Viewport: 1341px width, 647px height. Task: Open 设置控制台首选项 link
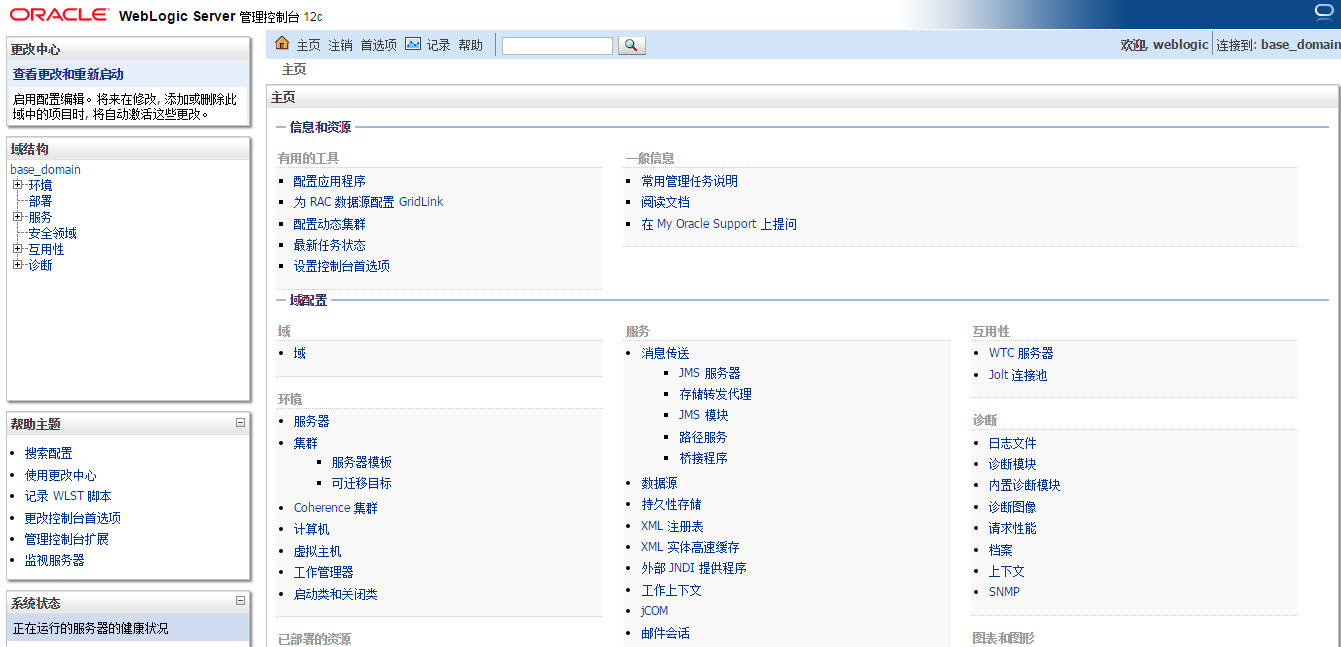click(x=341, y=266)
